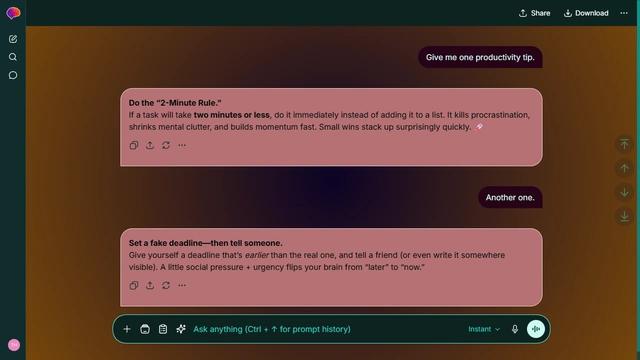Click the Download button
The height and width of the screenshot is (360, 640).
point(586,13)
